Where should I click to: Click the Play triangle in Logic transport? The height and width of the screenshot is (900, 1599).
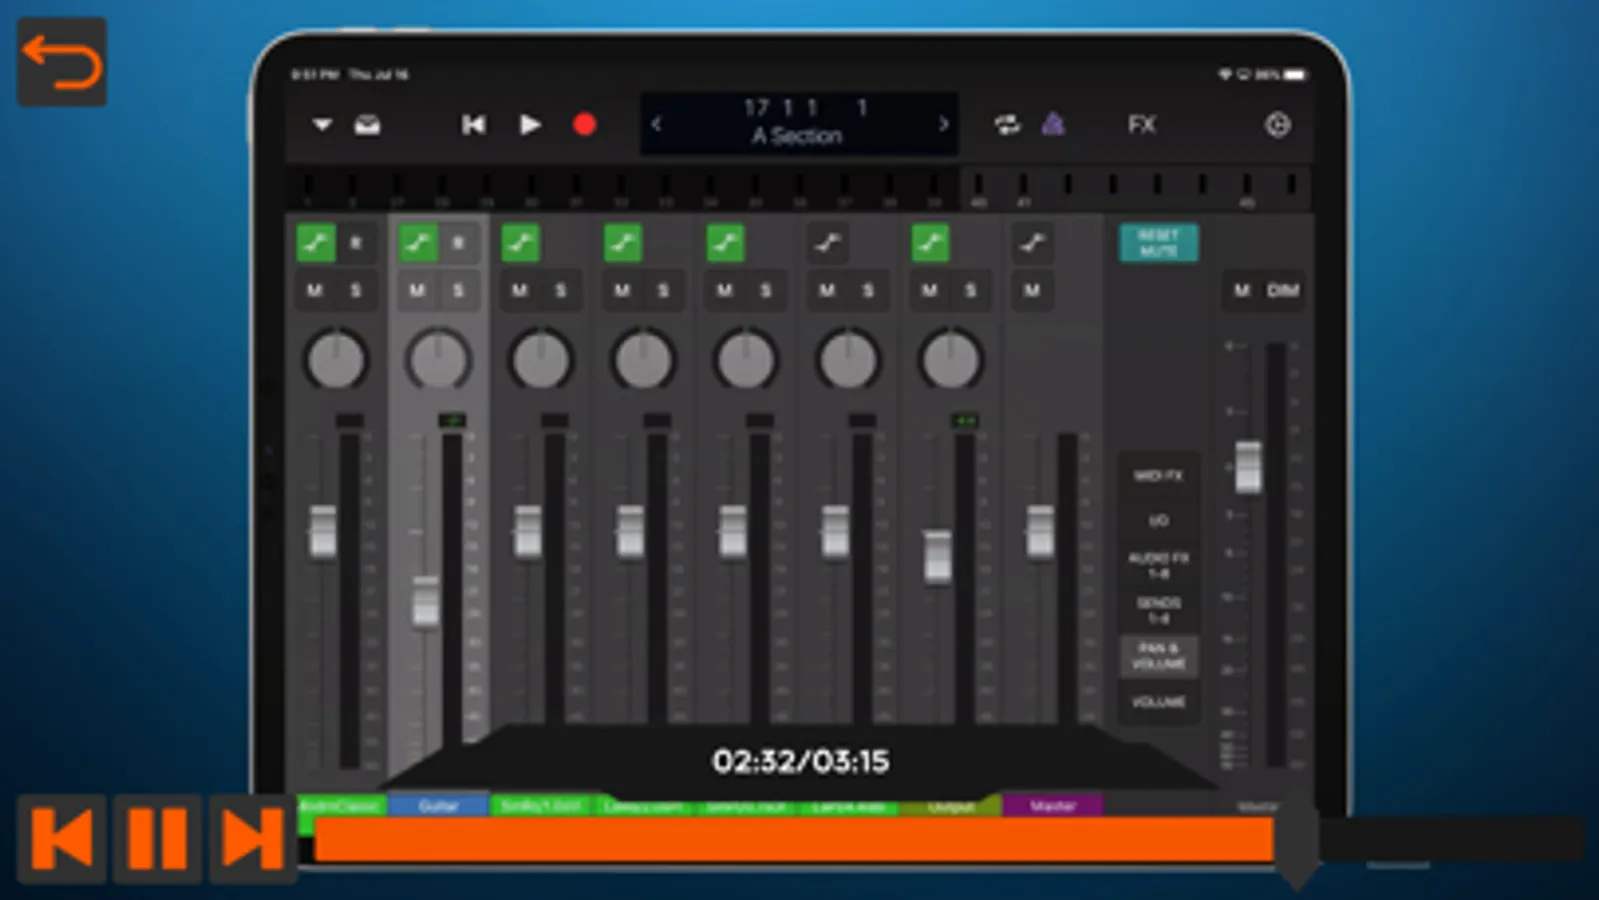530,125
